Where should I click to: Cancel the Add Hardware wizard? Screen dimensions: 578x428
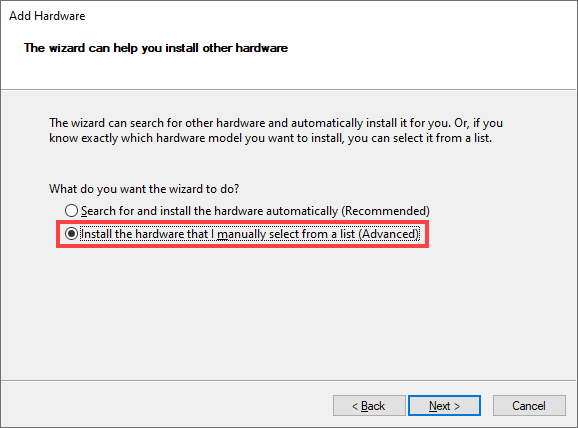click(x=529, y=406)
